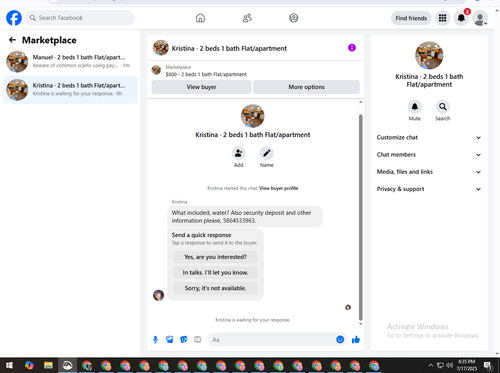Screen dimensions: 500x373
Task: Show hidden system tray icons chevron
Action: pyautogui.click(x=430, y=365)
